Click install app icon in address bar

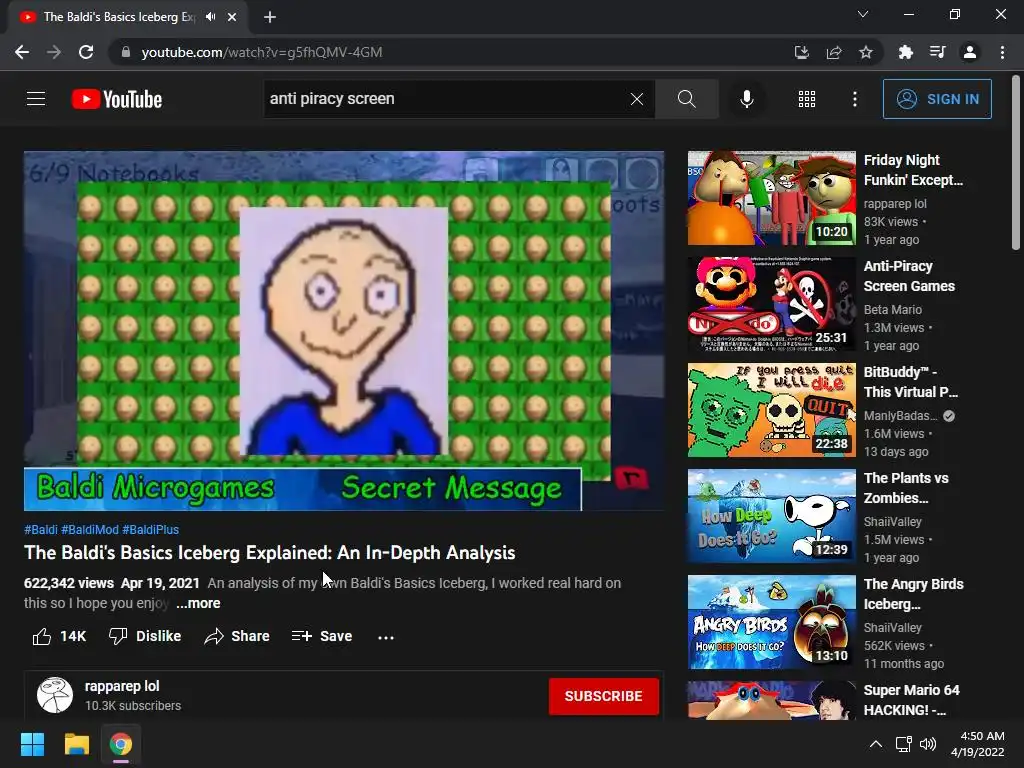pyautogui.click(x=801, y=52)
